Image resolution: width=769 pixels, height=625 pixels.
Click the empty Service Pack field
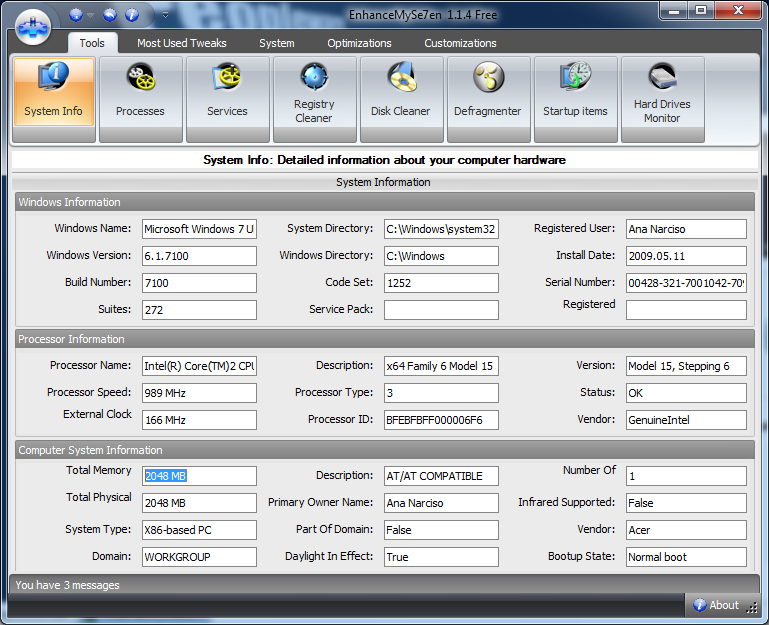tap(441, 310)
